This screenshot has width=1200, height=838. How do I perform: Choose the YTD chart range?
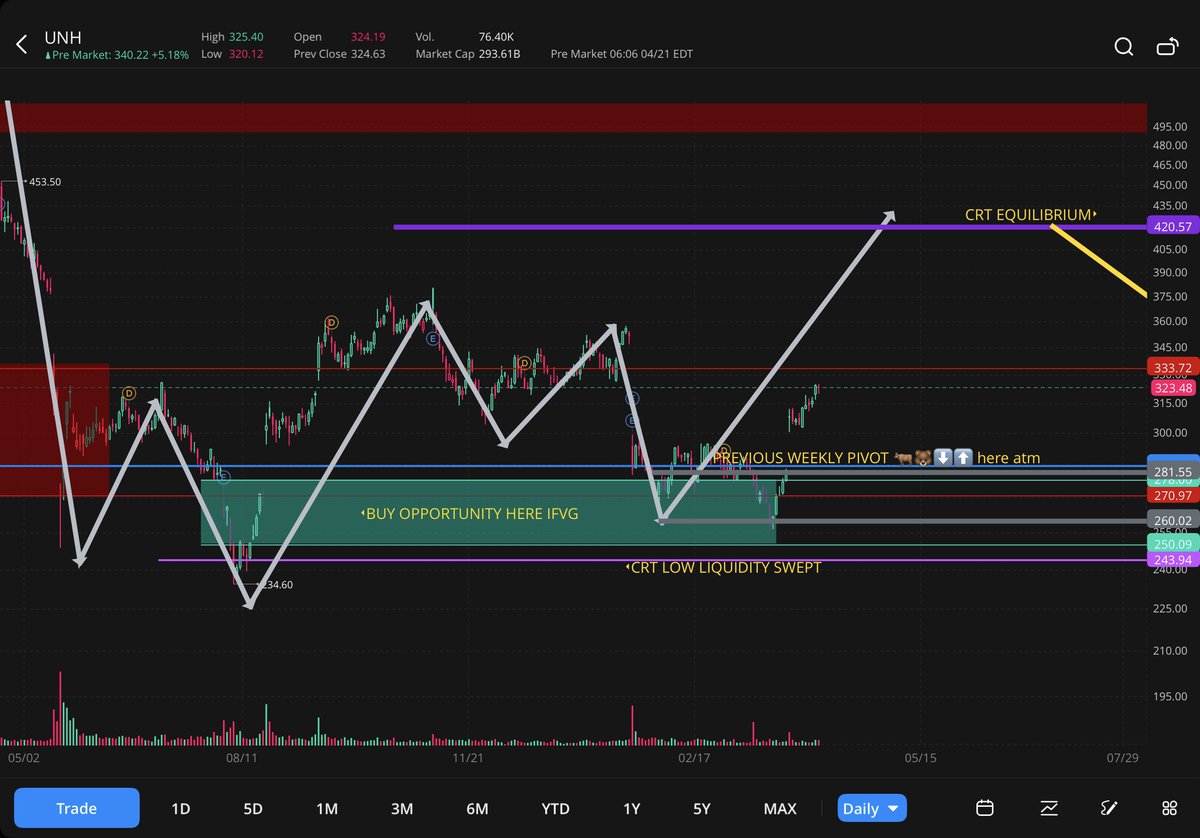click(555, 808)
